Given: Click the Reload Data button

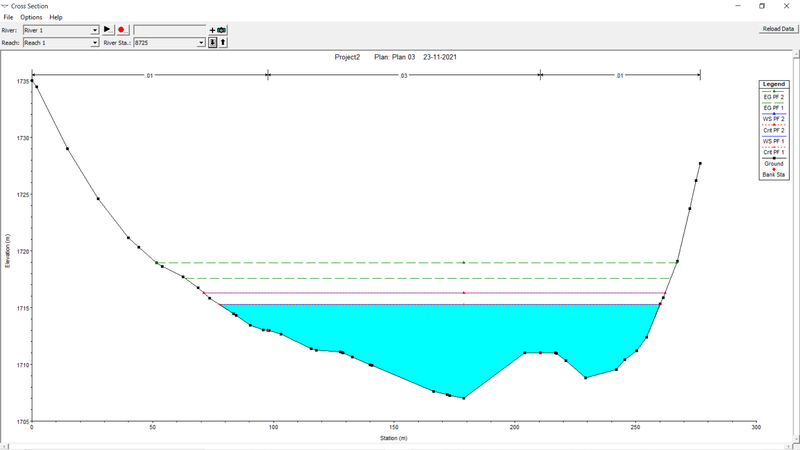Looking at the screenshot, I should 778,29.
